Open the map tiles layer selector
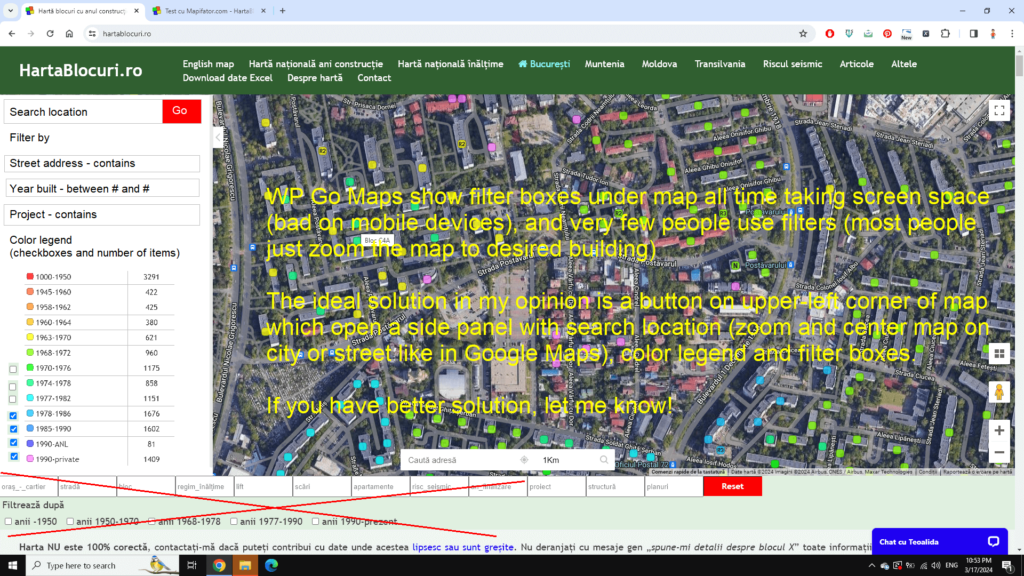This screenshot has width=1024, height=576. (x=998, y=353)
